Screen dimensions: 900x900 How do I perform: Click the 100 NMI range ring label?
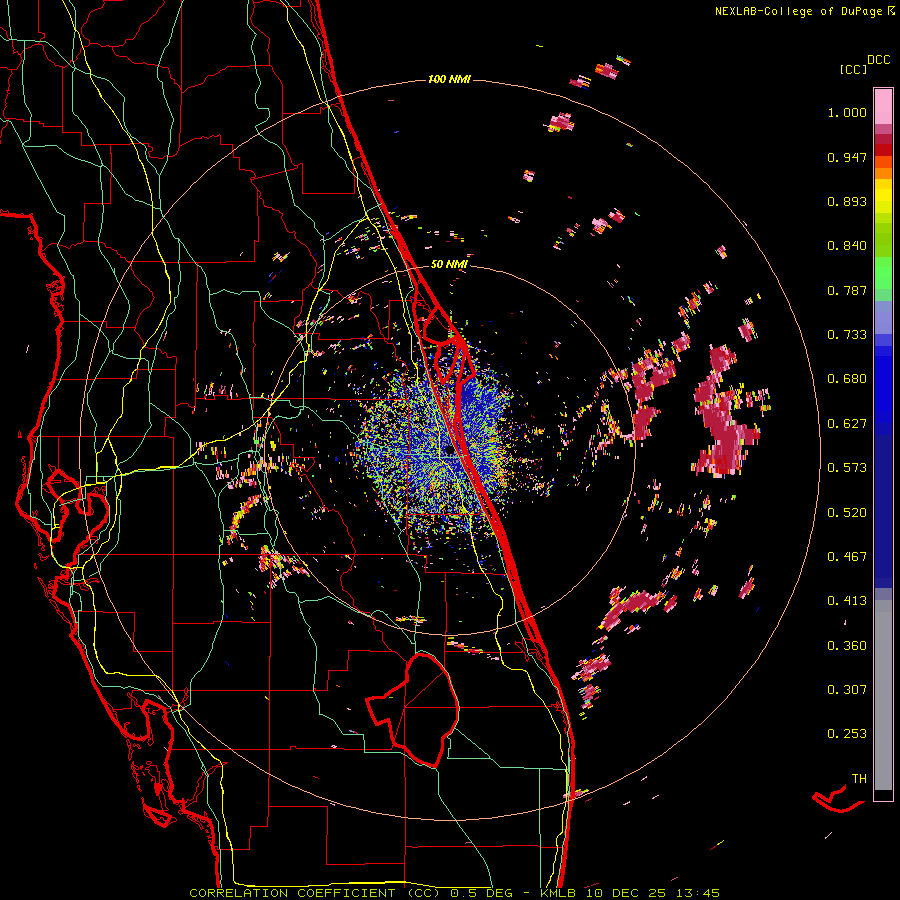(x=449, y=79)
